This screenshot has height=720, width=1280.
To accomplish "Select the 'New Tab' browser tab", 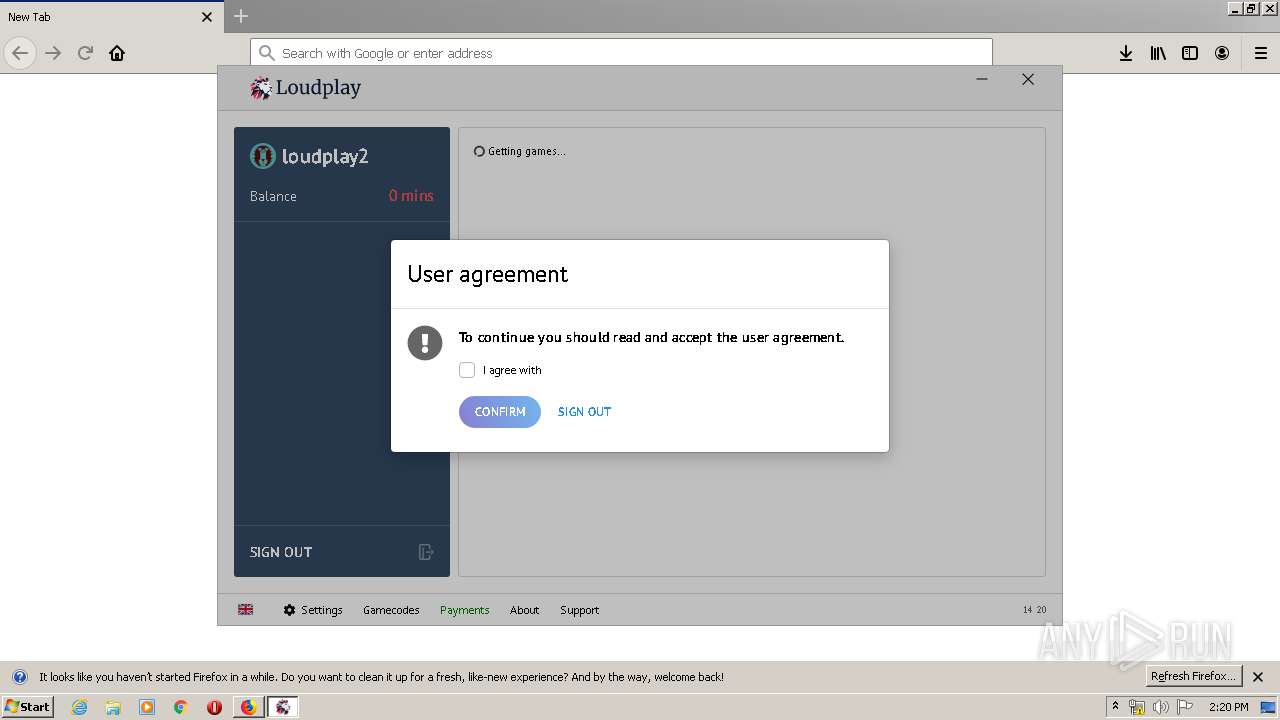I will click(x=110, y=16).
